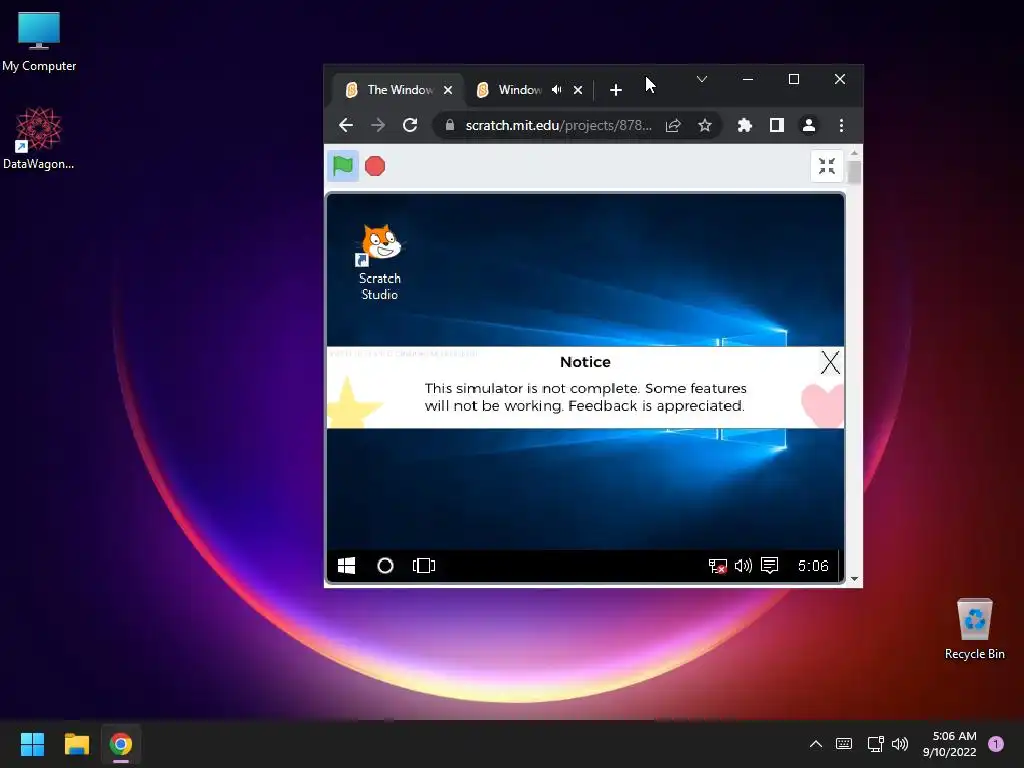Image resolution: width=1024 pixels, height=768 pixels.
Task: Click the simulated volume speaker icon
Action: coord(743,566)
